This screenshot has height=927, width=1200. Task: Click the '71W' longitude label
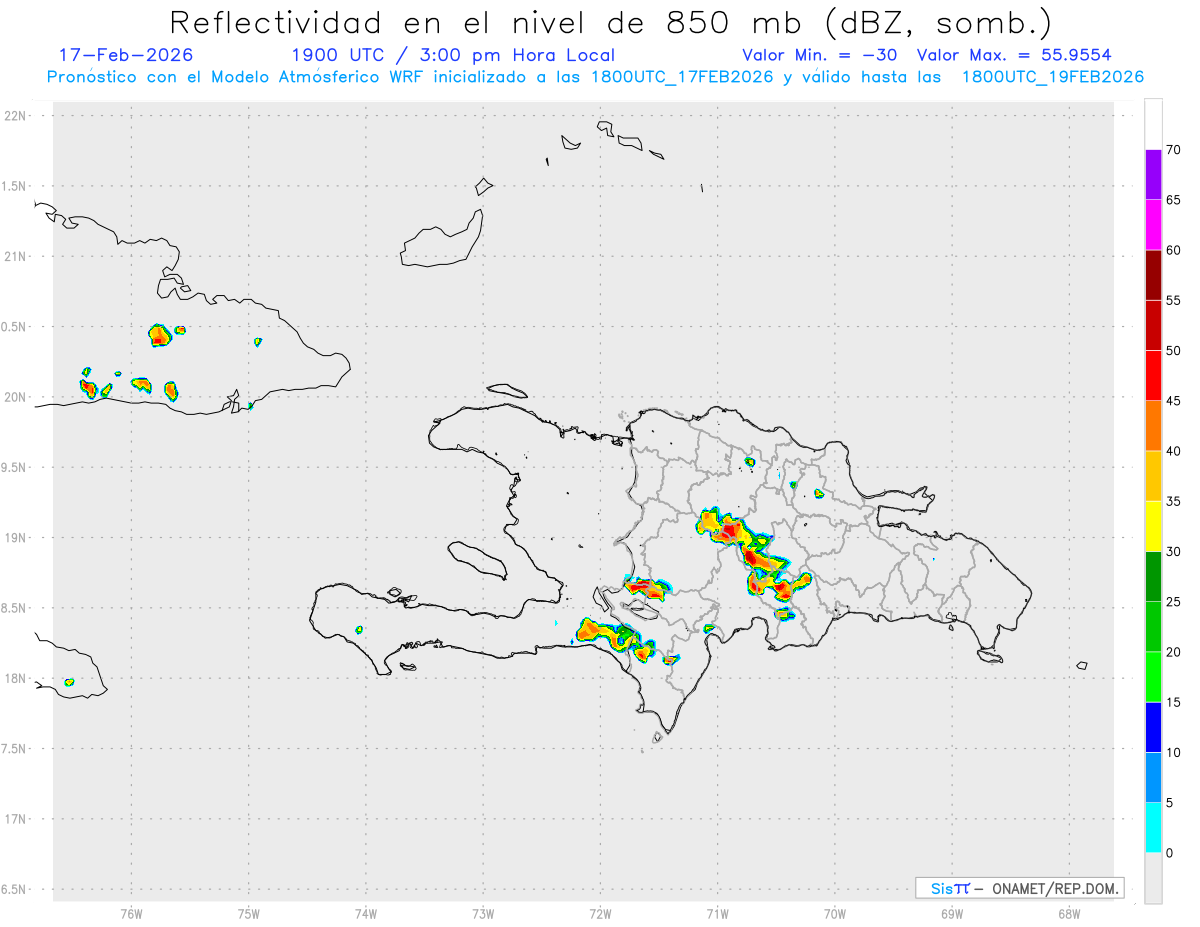tap(717, 913)
